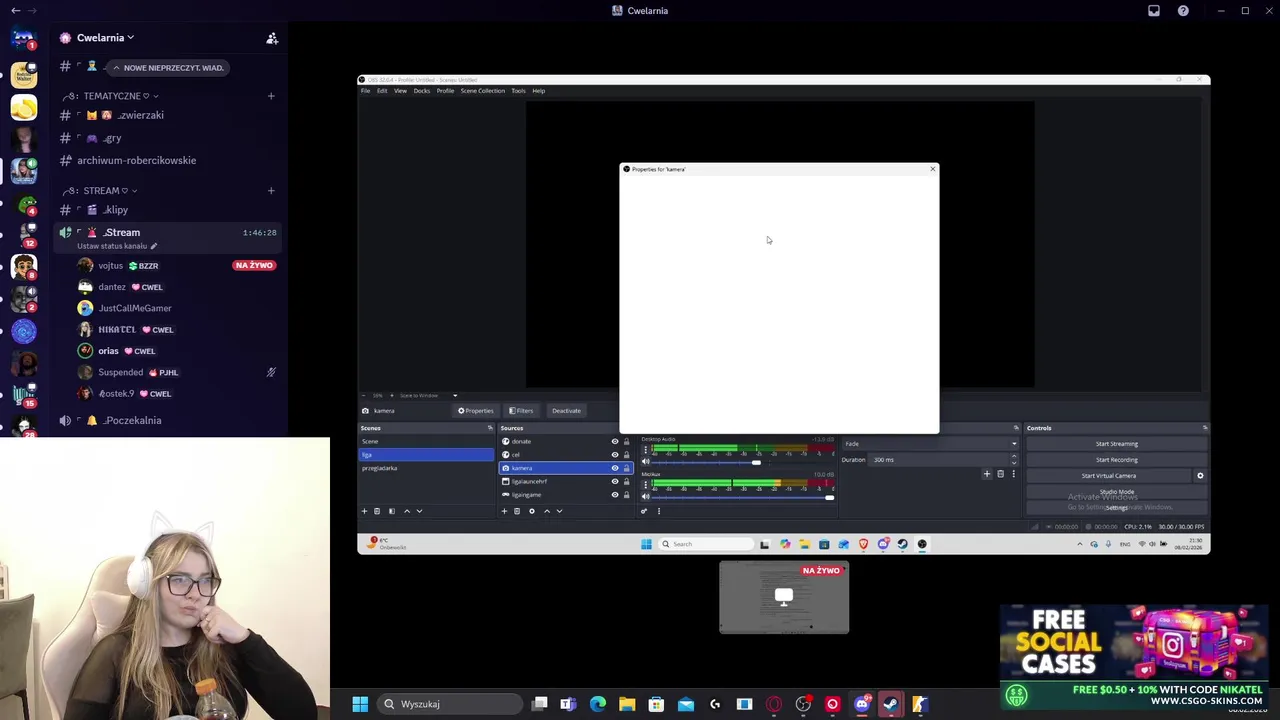Toggle visibility of the donate source
Image resolution: width=1280 pixels, height=720 pixels.
[x=615, y=441]
